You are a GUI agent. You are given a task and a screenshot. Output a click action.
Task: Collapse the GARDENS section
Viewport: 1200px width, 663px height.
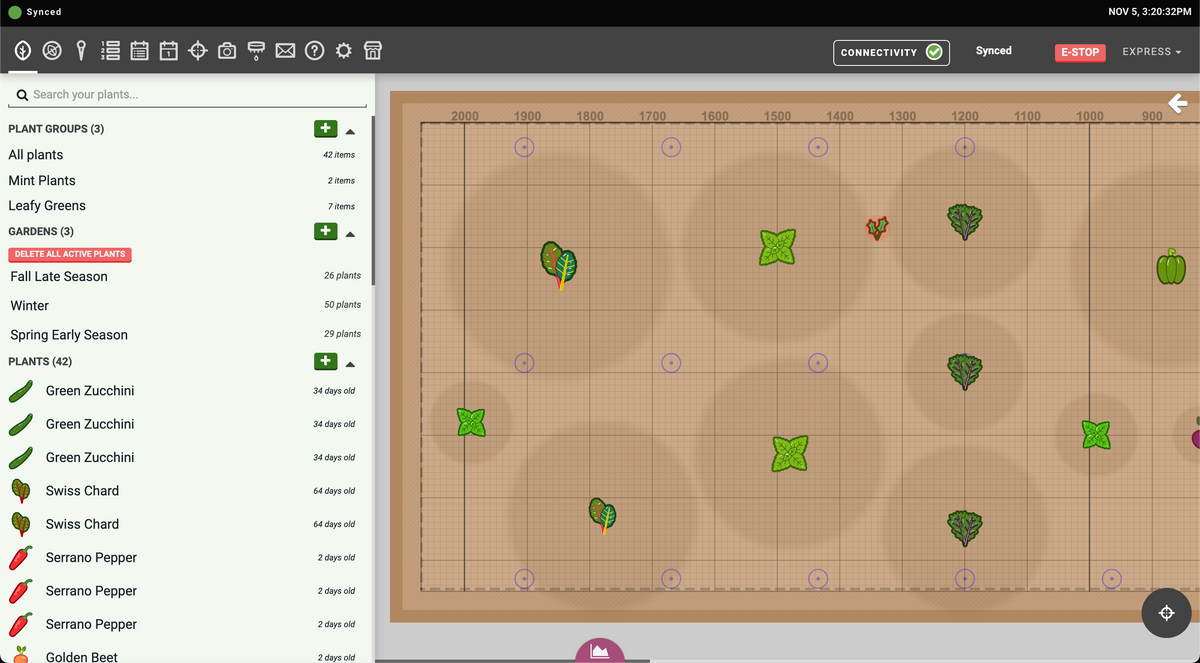[350, 233]
